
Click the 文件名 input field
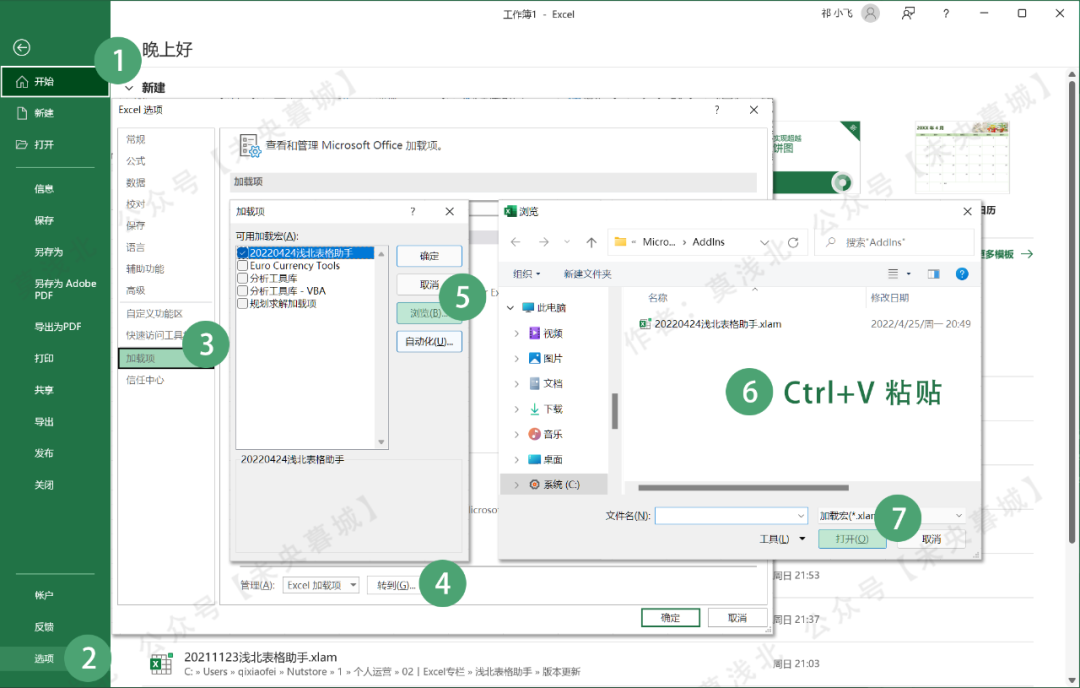point(731,515)
